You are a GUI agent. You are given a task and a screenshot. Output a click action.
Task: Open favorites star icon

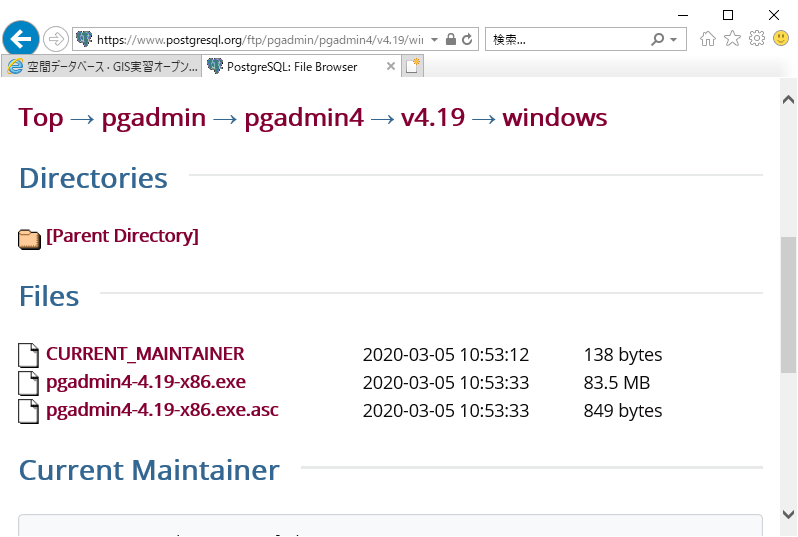732,39
